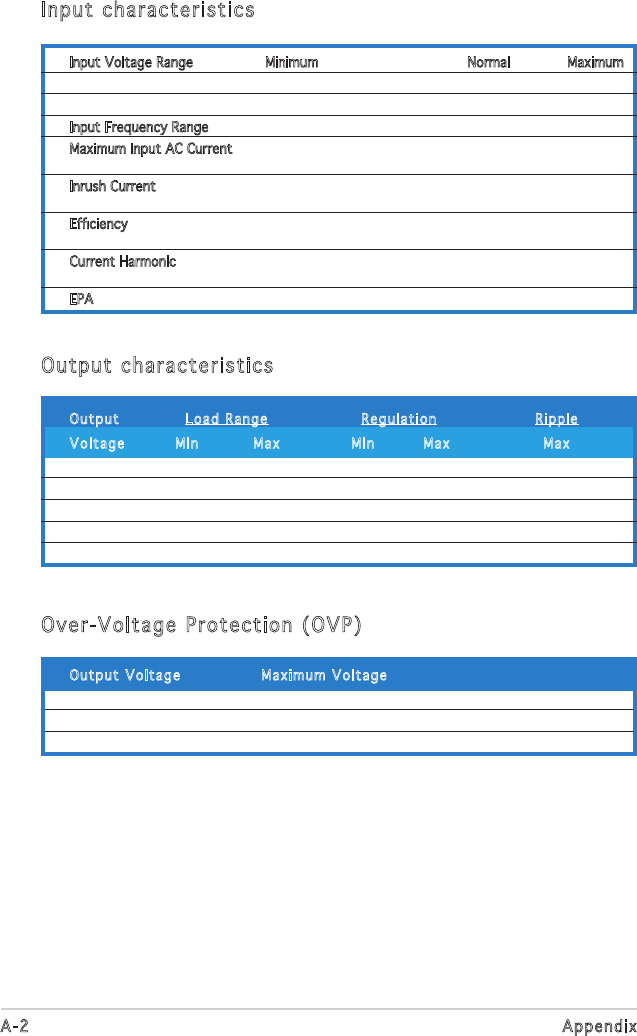Select the Current Harmonic row label
The width and height of the screenshot is (637, 1036).
click(x=123, y=262)
